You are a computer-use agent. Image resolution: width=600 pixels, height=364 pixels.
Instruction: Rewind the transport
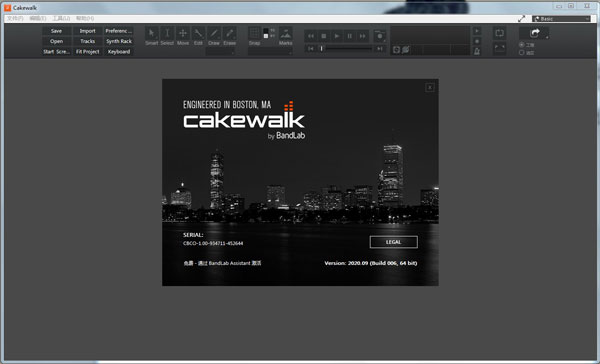click(x=311, y=36)
